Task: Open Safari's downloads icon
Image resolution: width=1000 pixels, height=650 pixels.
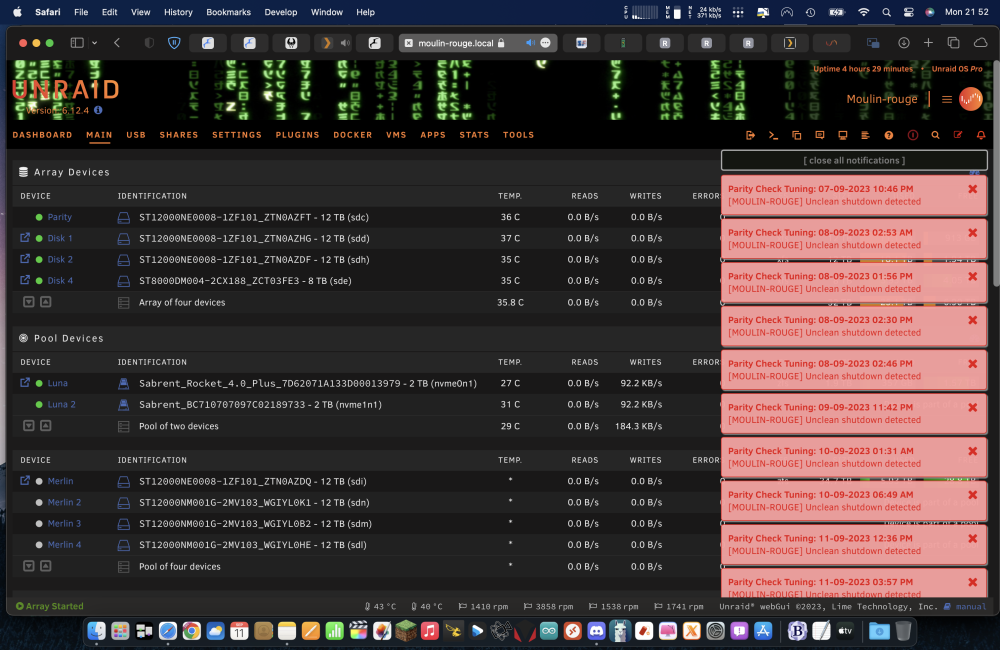Action: (904, 43)
